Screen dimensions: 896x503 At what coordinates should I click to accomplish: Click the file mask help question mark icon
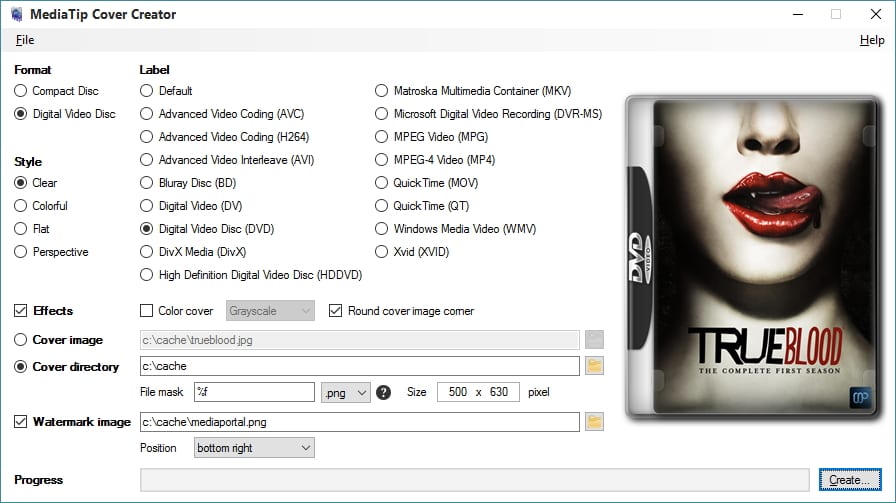(x=383, y=392)
